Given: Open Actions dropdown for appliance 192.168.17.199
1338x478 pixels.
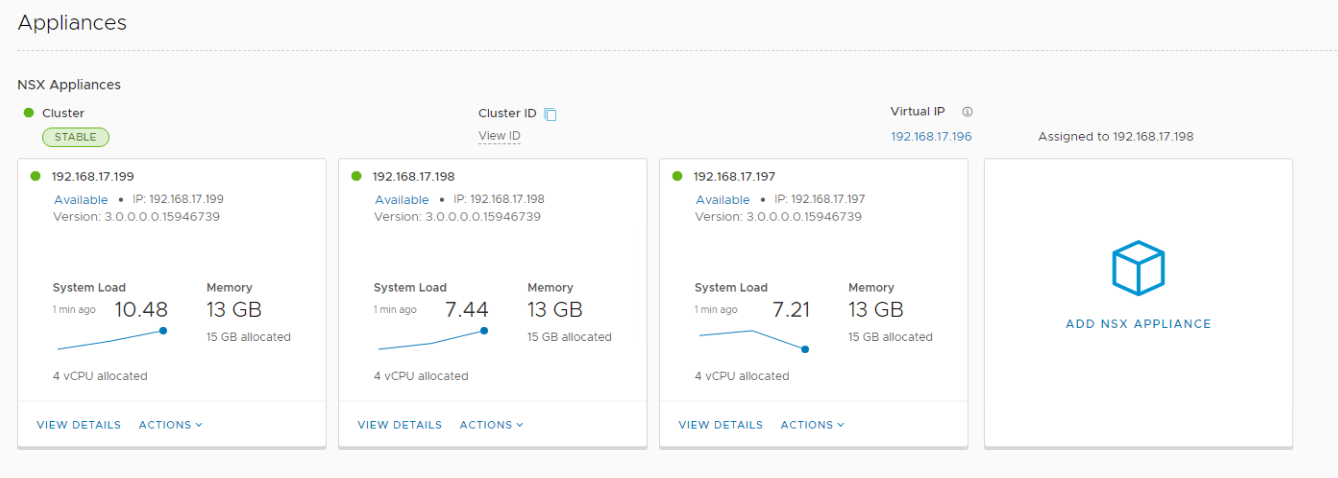Looking at the screenshot, I should tap(170, 425).
